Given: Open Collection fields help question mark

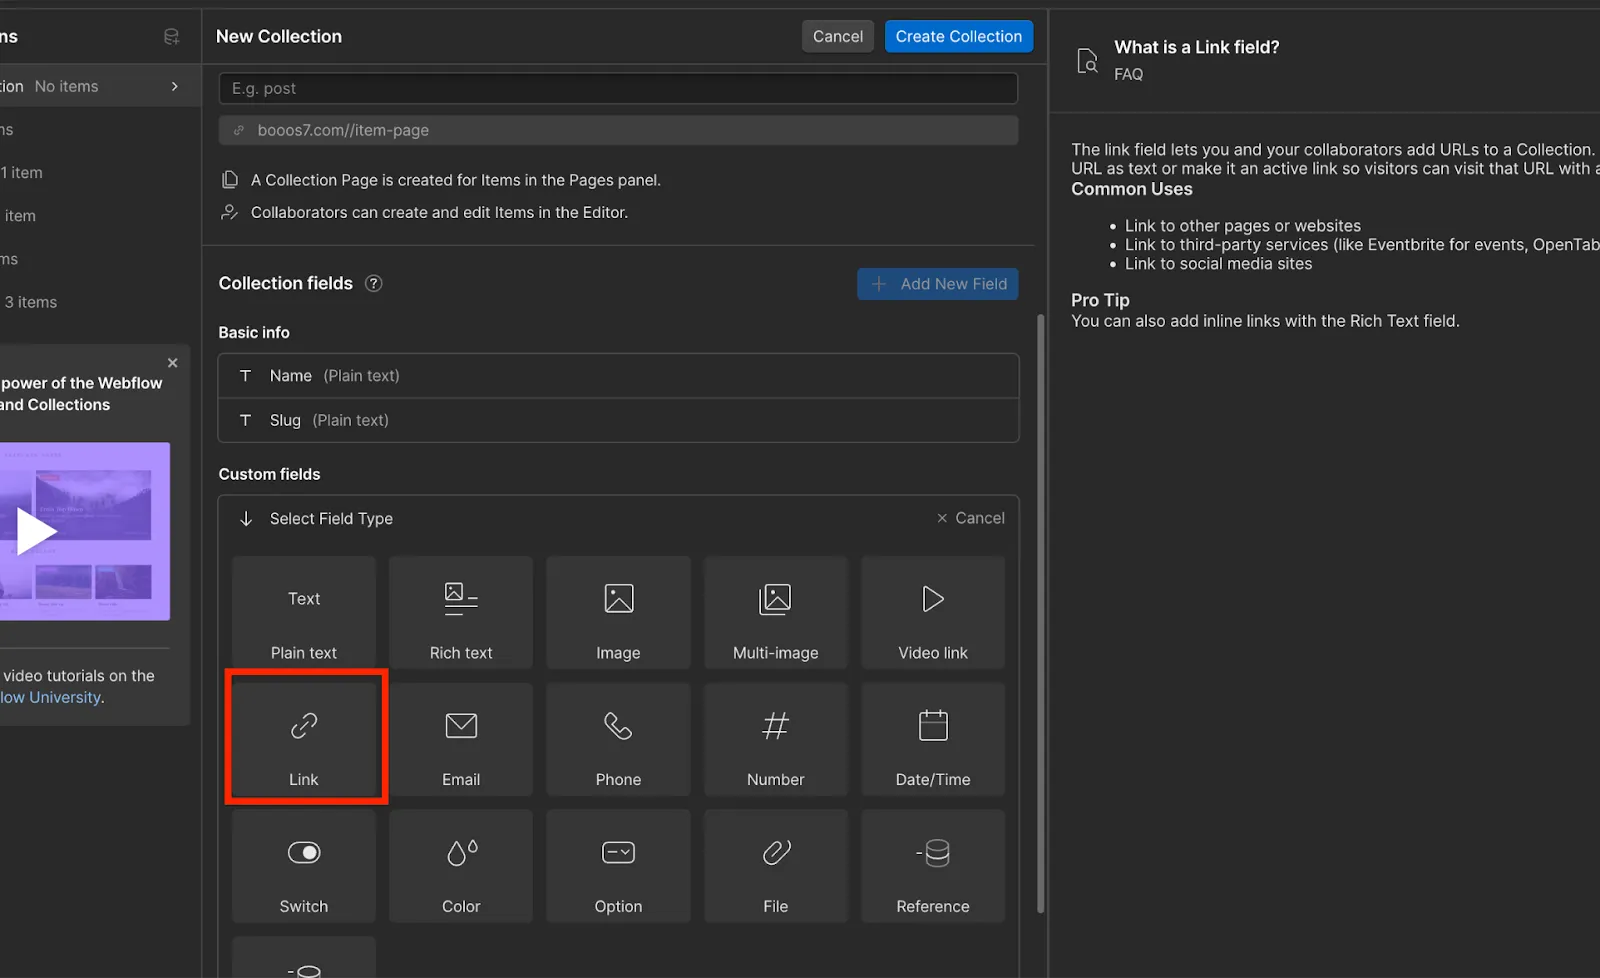Looking at the screenshot, I should 373,283.
